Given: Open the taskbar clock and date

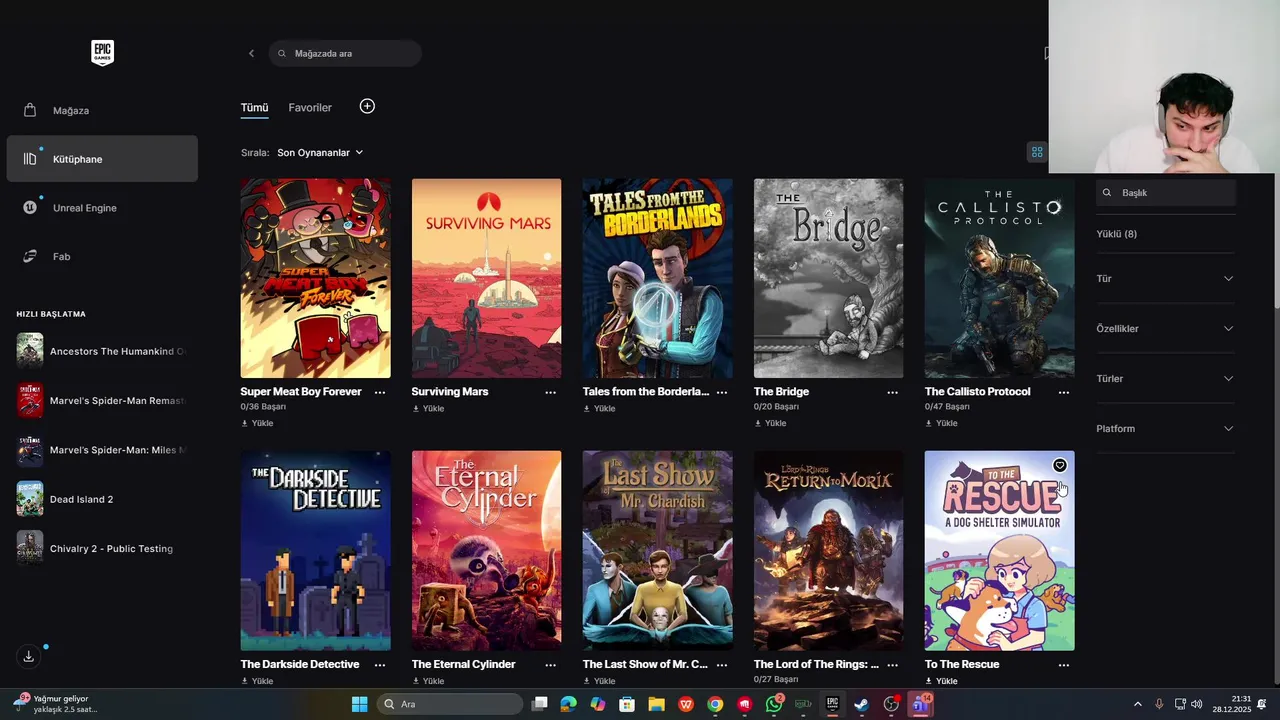Looking at the screenshot, I should (x=1232, y=704).
